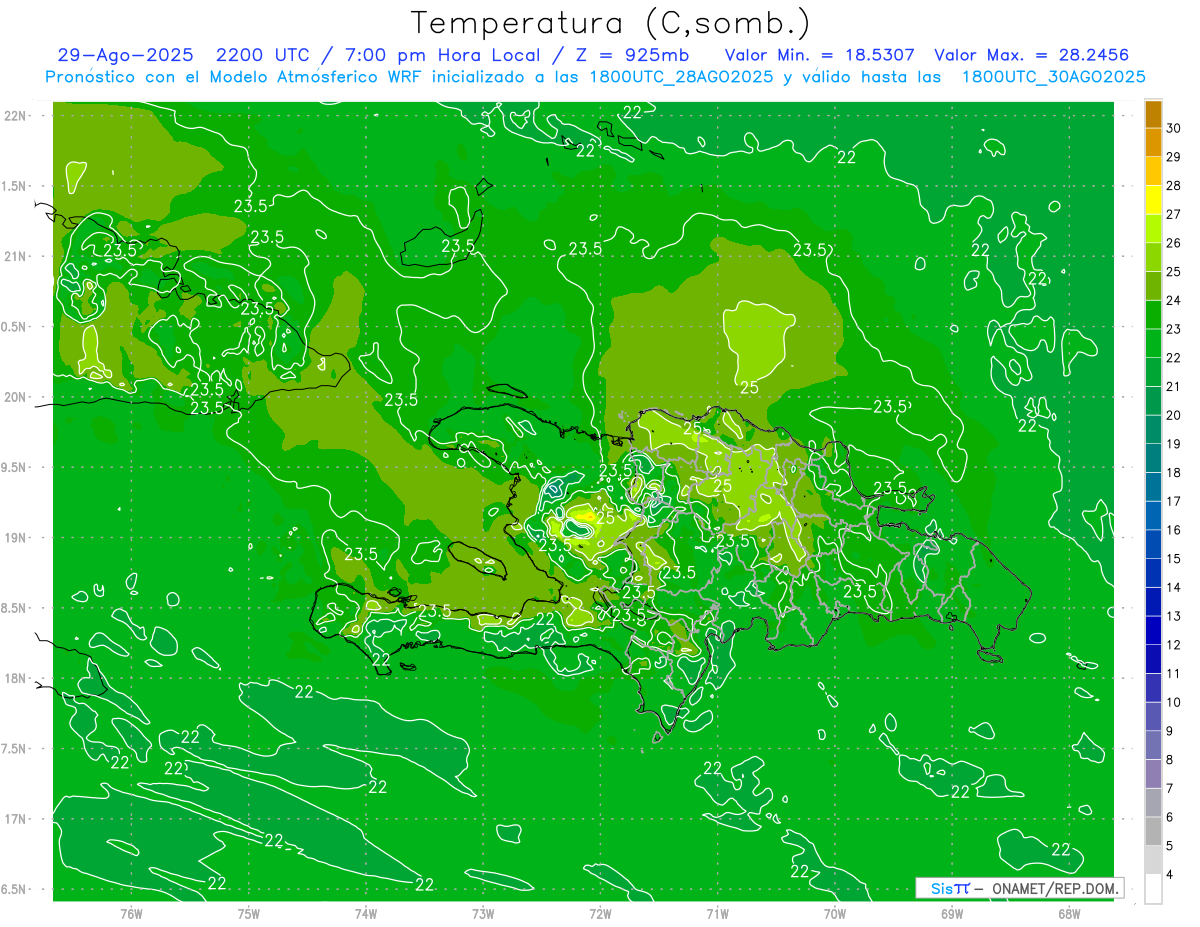1200x927 pixels.
Task: Click the "72W" longitude label
Action: tap(600, 914)
